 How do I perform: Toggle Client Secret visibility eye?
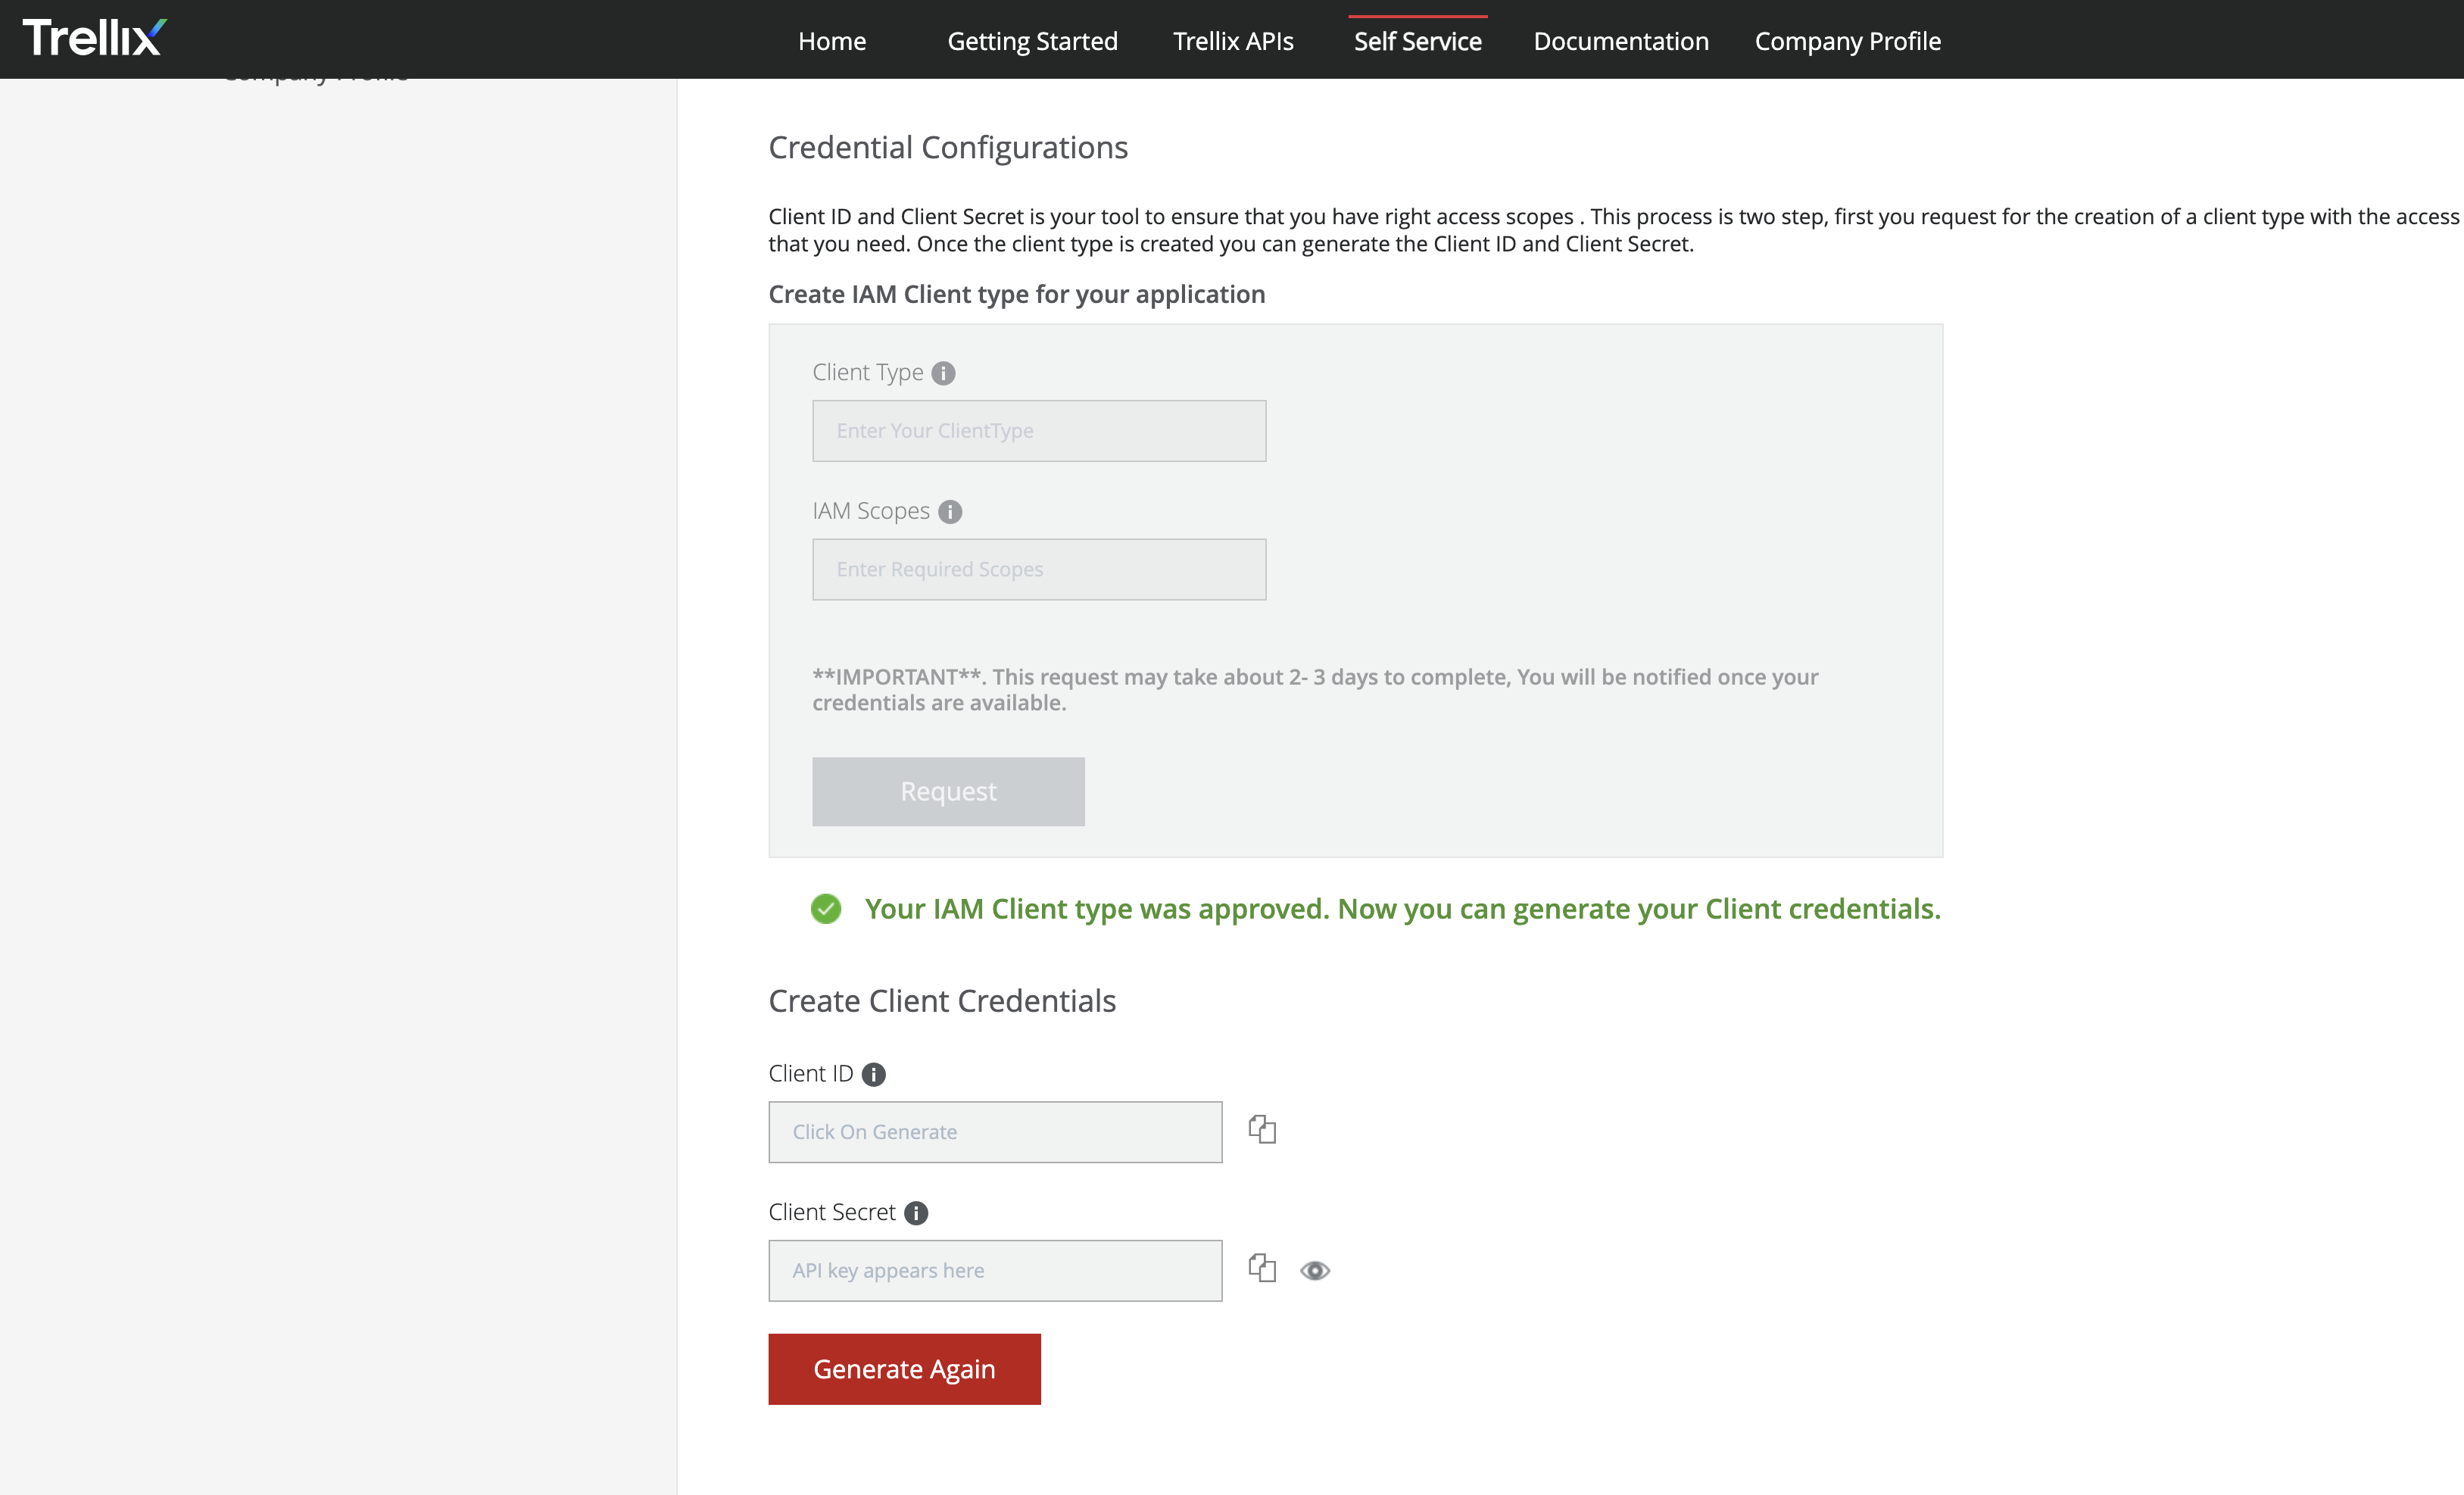1314,1270
